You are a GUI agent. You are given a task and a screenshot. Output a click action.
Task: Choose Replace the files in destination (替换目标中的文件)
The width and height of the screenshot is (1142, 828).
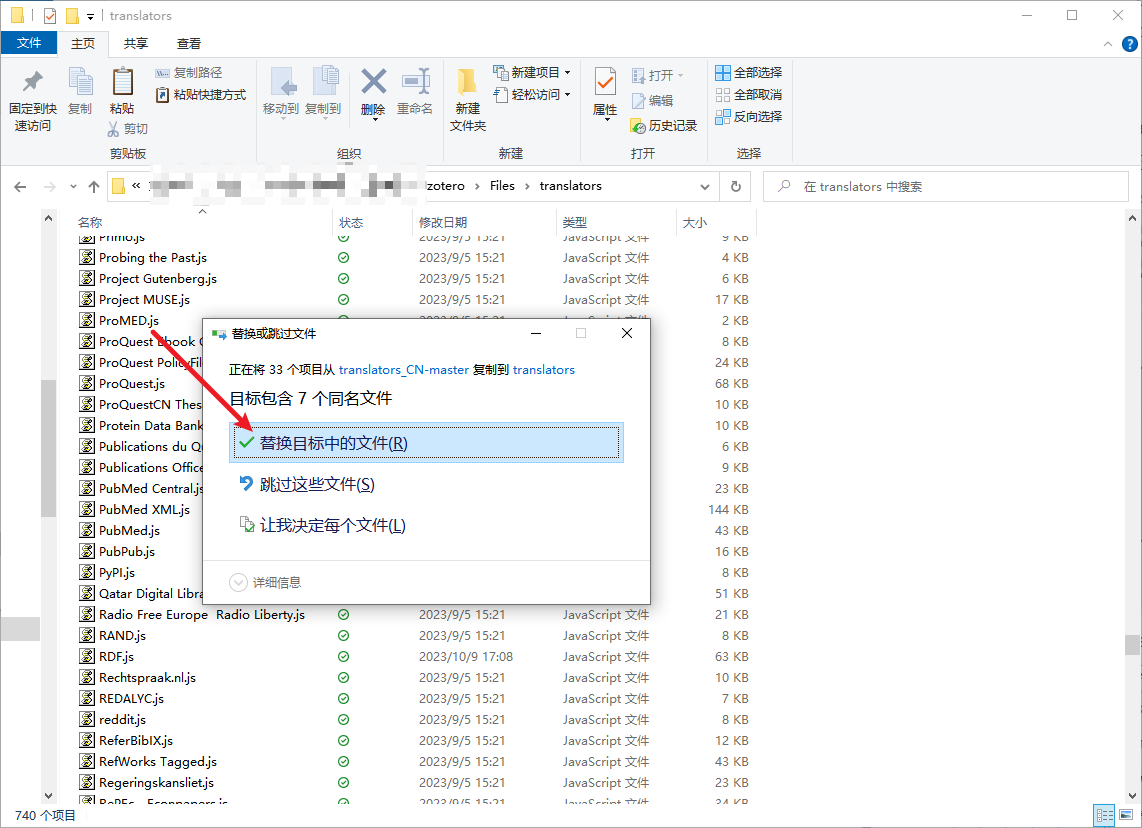[x=426, y=443]
